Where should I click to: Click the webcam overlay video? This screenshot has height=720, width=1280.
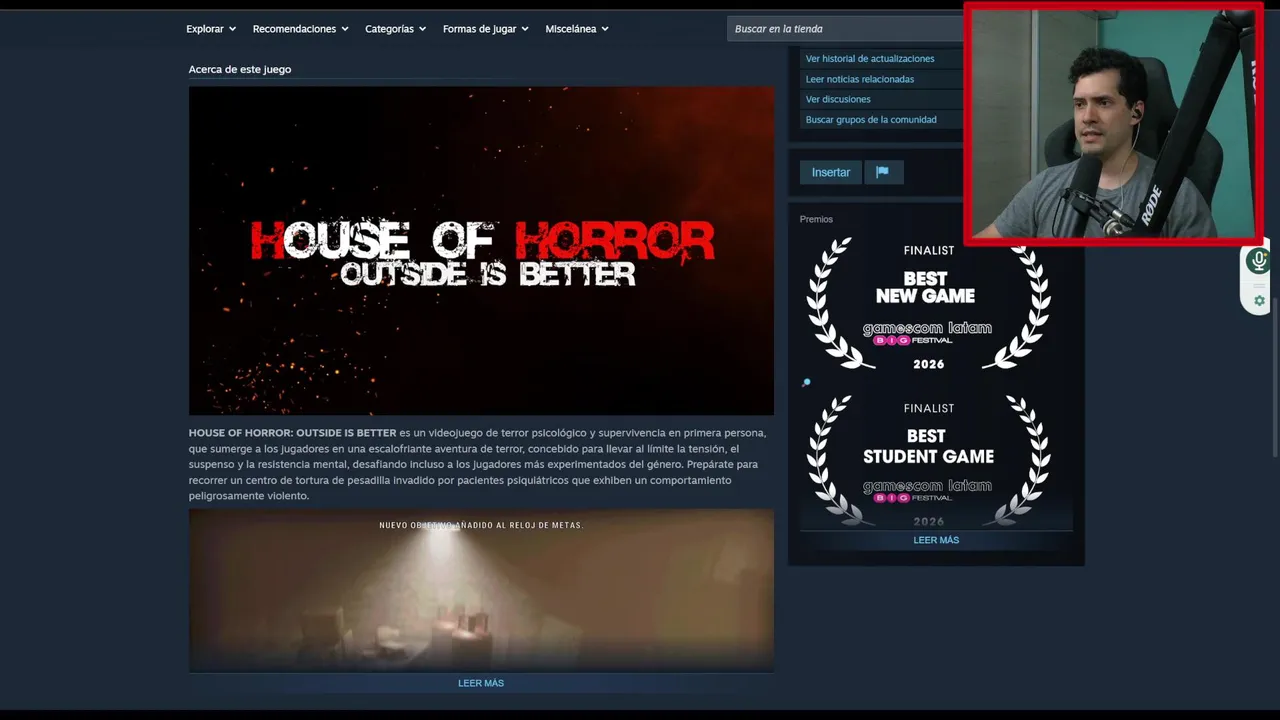click(x=1114, y=122)
